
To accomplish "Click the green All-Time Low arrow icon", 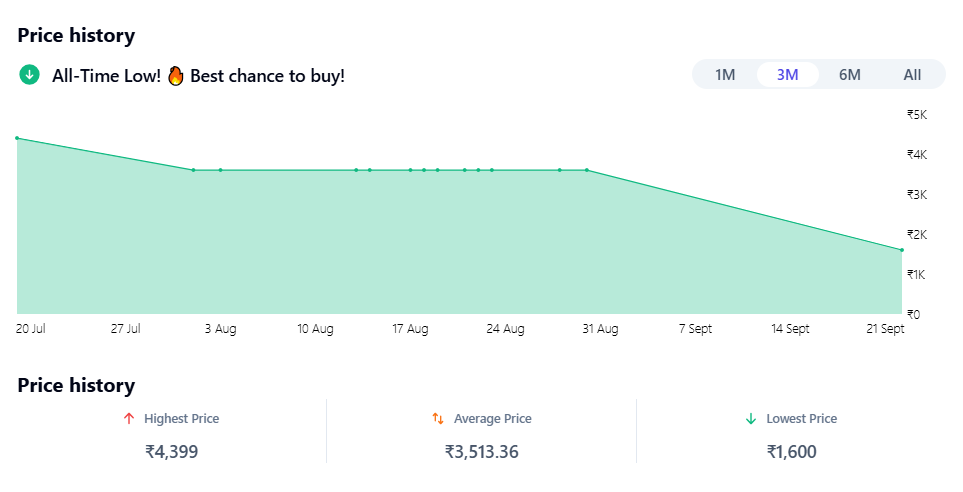I will [x=30, y=75].
